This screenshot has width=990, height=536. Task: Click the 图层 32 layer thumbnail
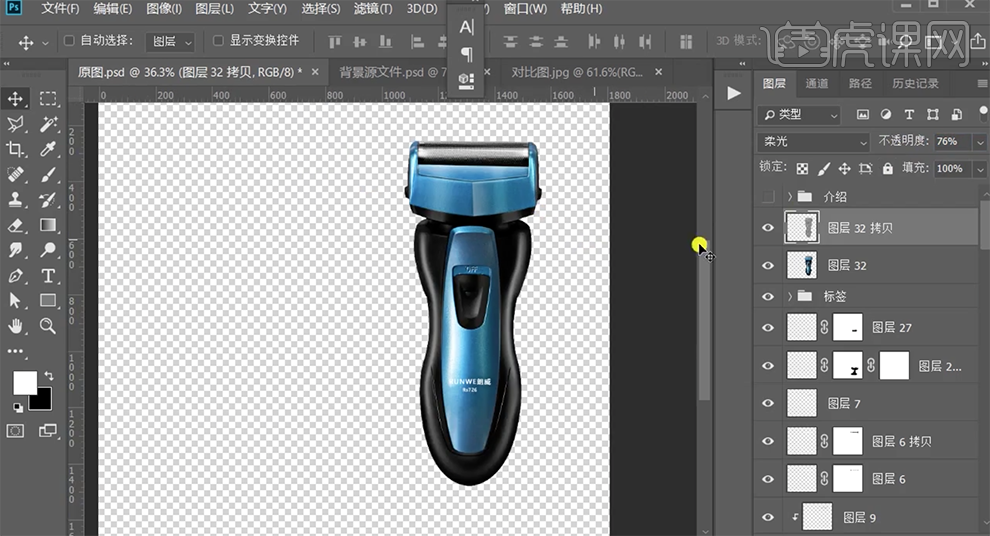click(802, 265)
